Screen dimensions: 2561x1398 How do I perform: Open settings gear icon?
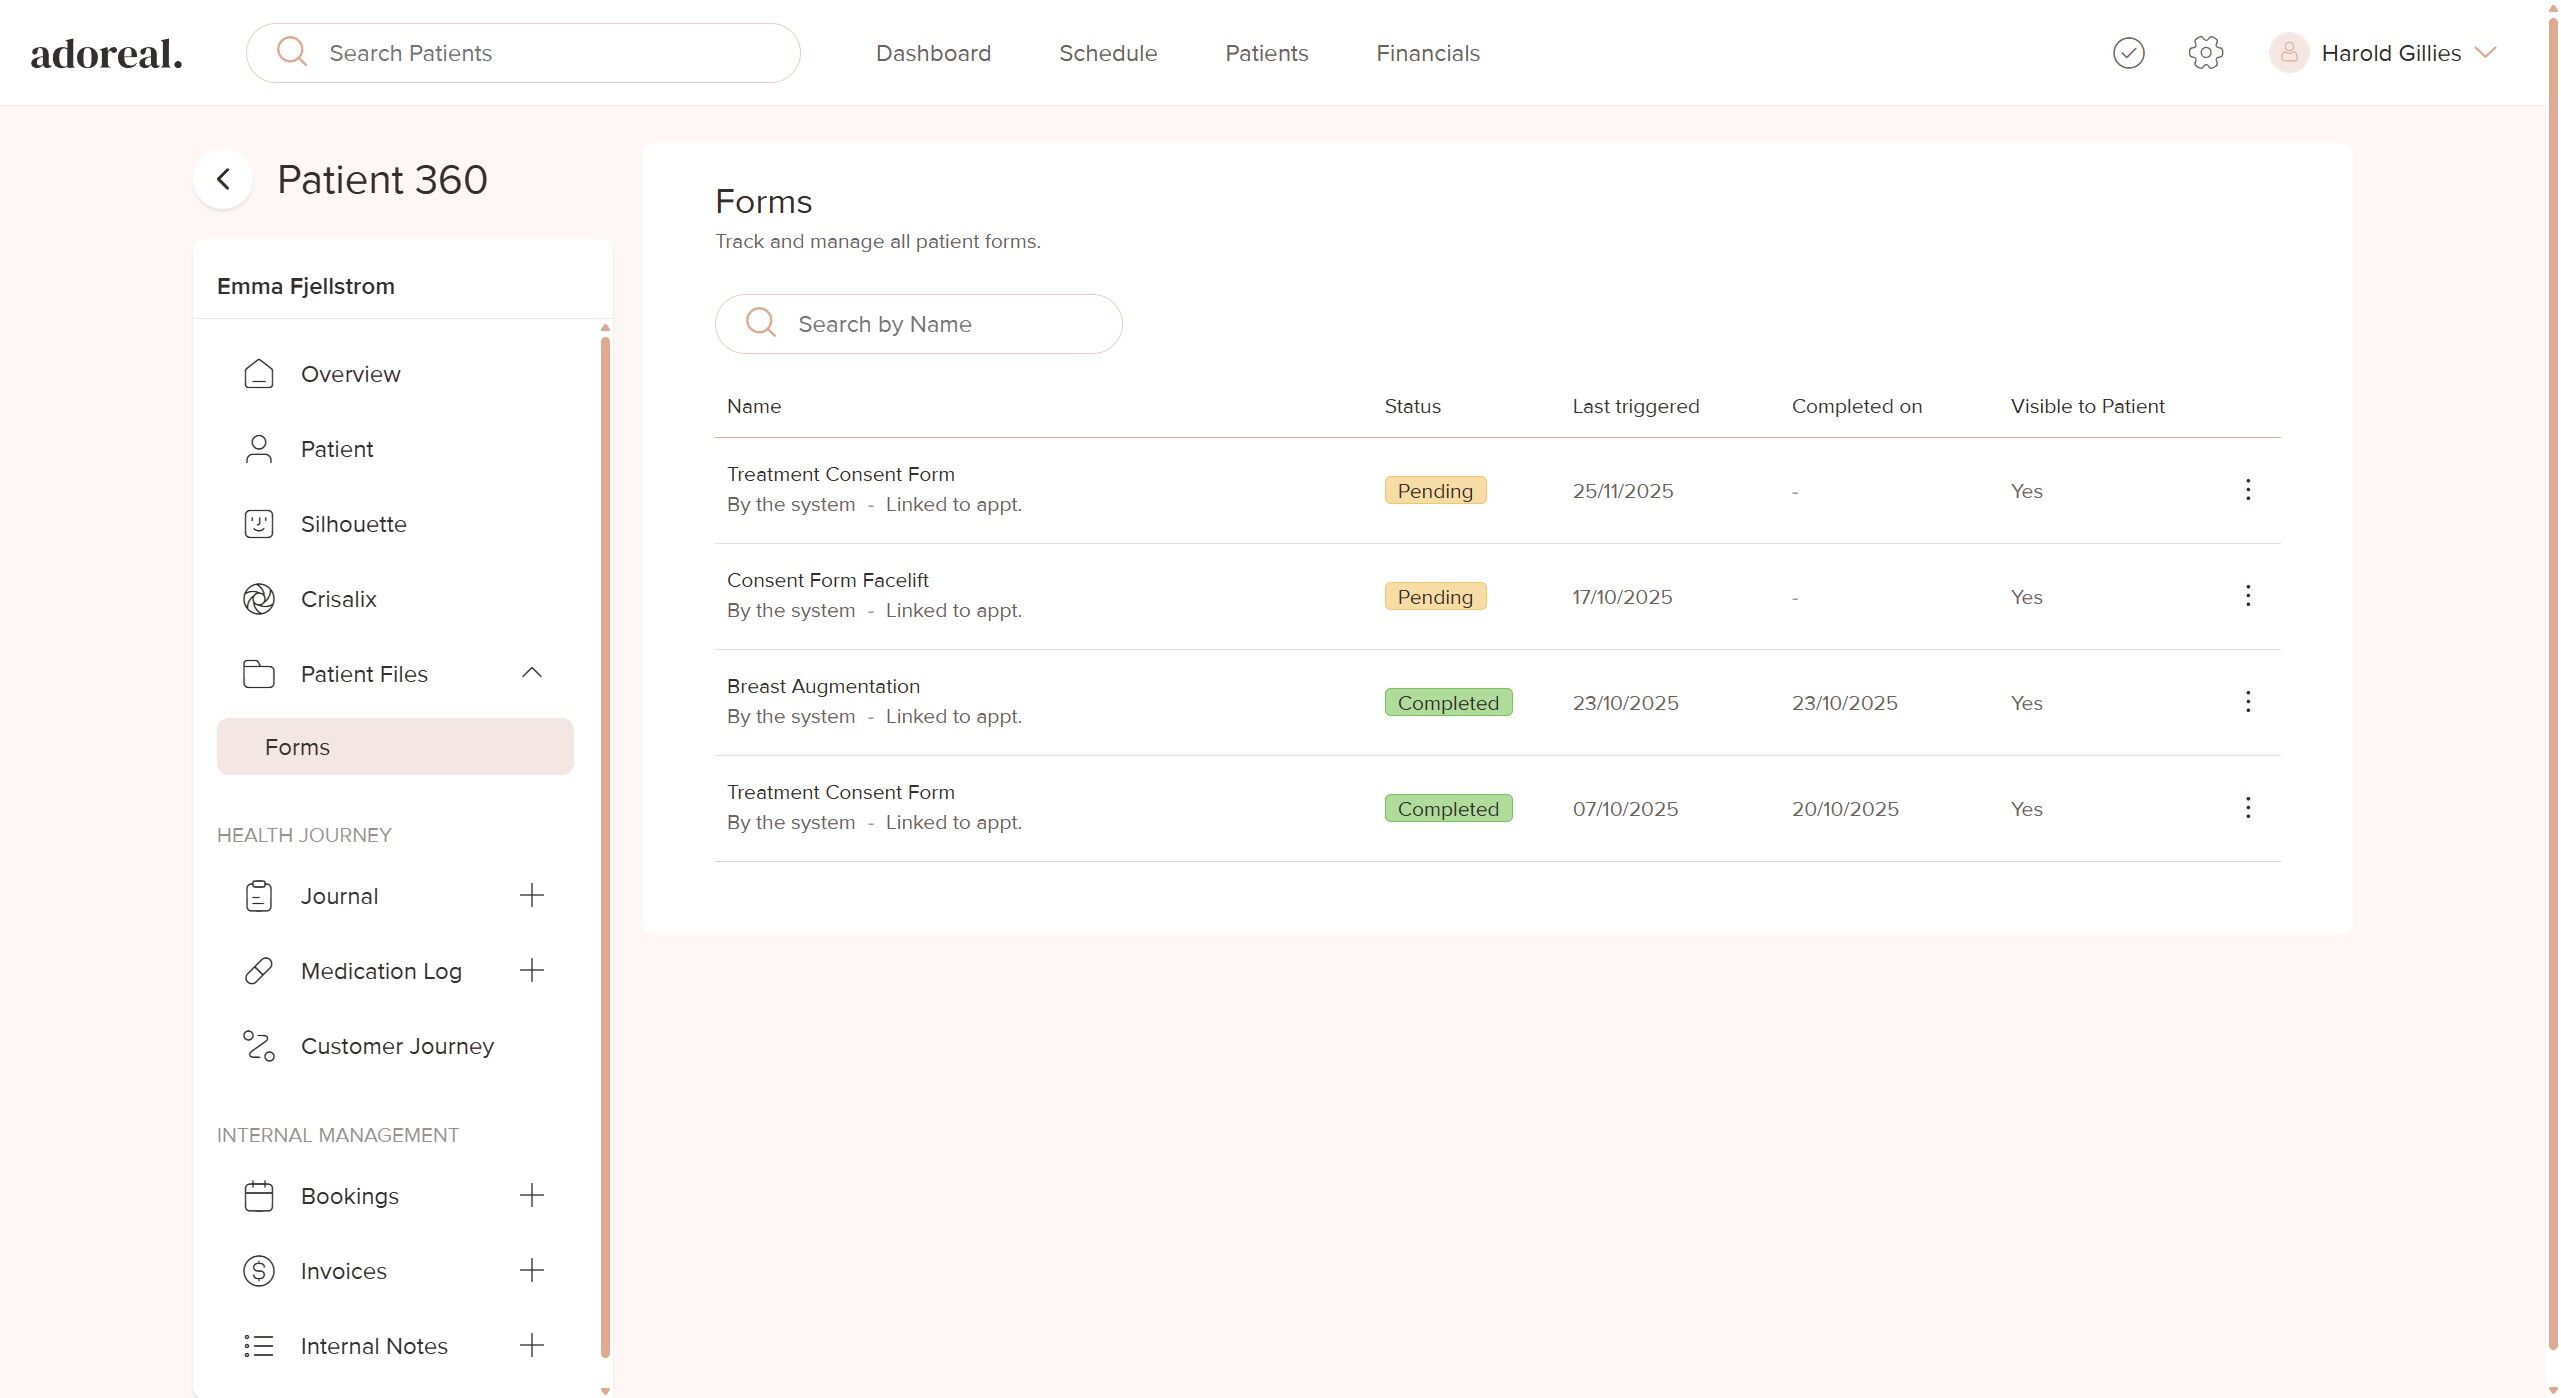2205,53
